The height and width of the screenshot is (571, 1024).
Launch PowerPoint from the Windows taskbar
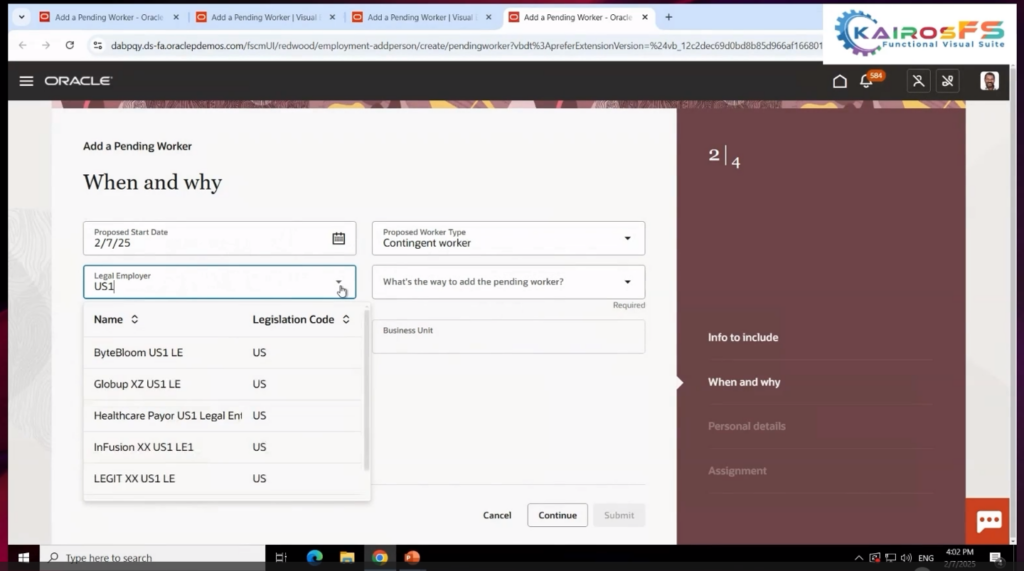(x=412, y=557)
